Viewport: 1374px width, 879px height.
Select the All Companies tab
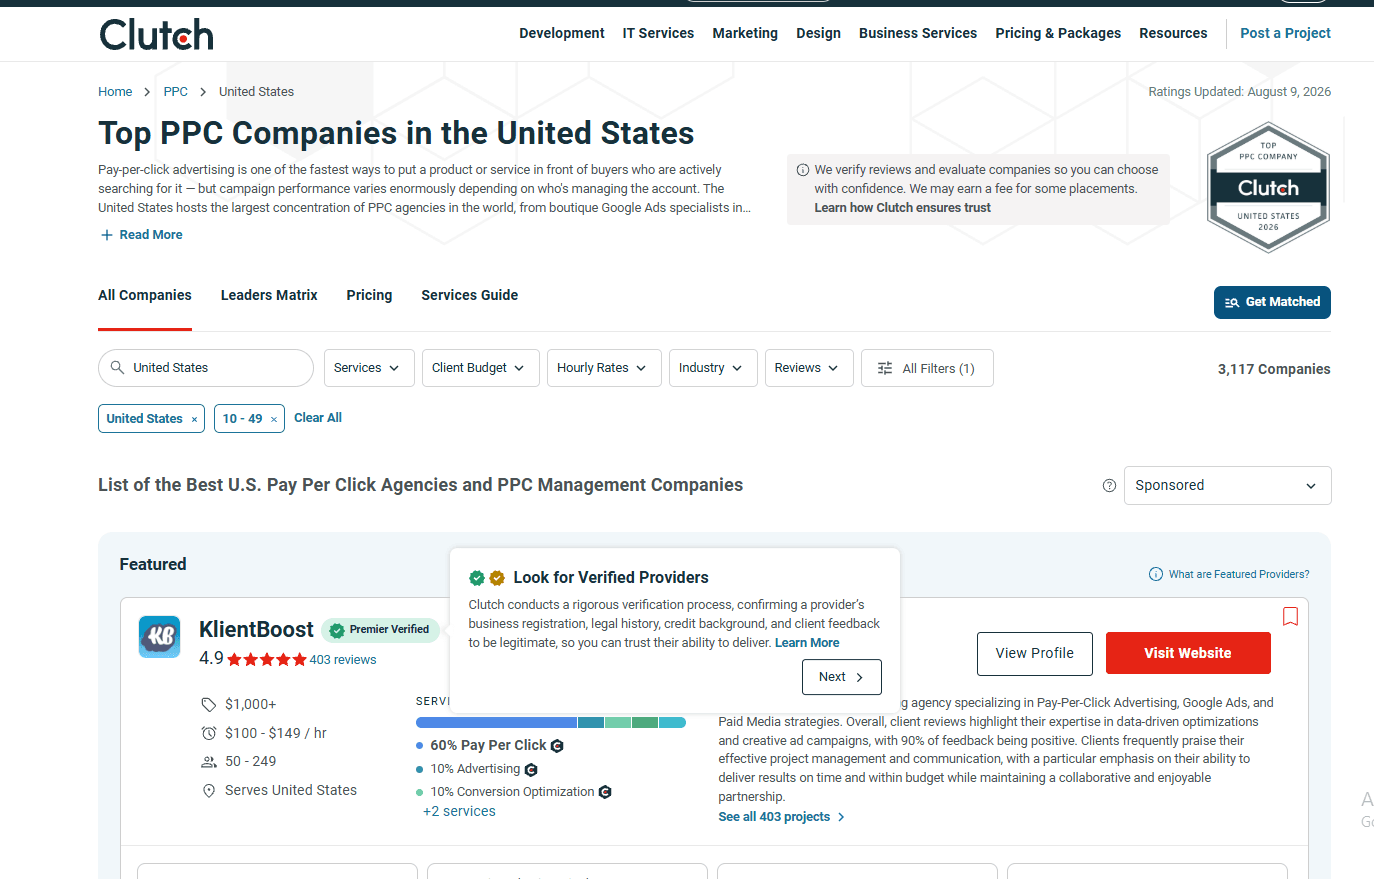[145, 296]
